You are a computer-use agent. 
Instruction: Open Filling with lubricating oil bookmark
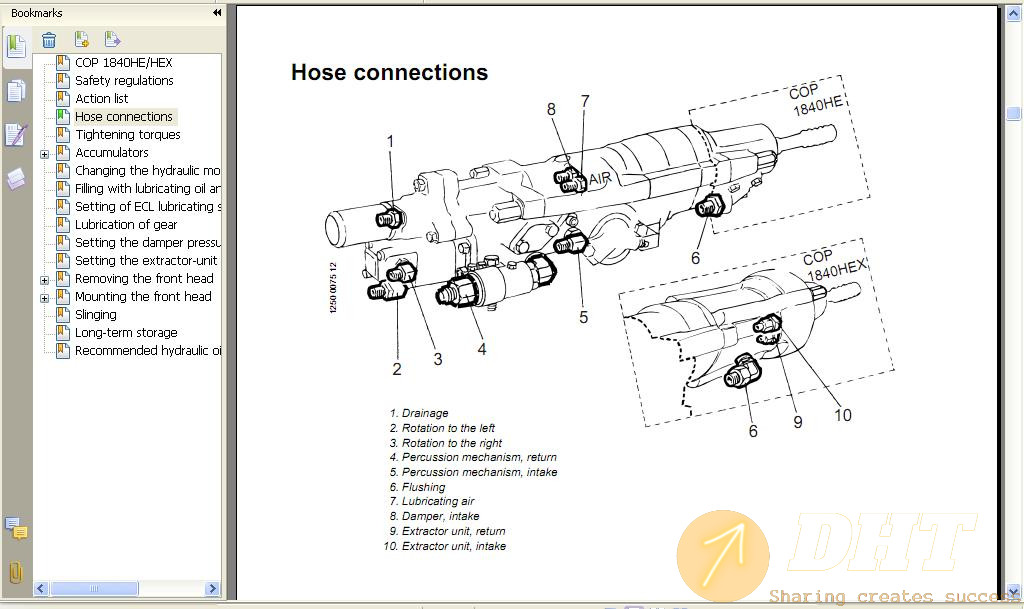(x=148, y=188)
